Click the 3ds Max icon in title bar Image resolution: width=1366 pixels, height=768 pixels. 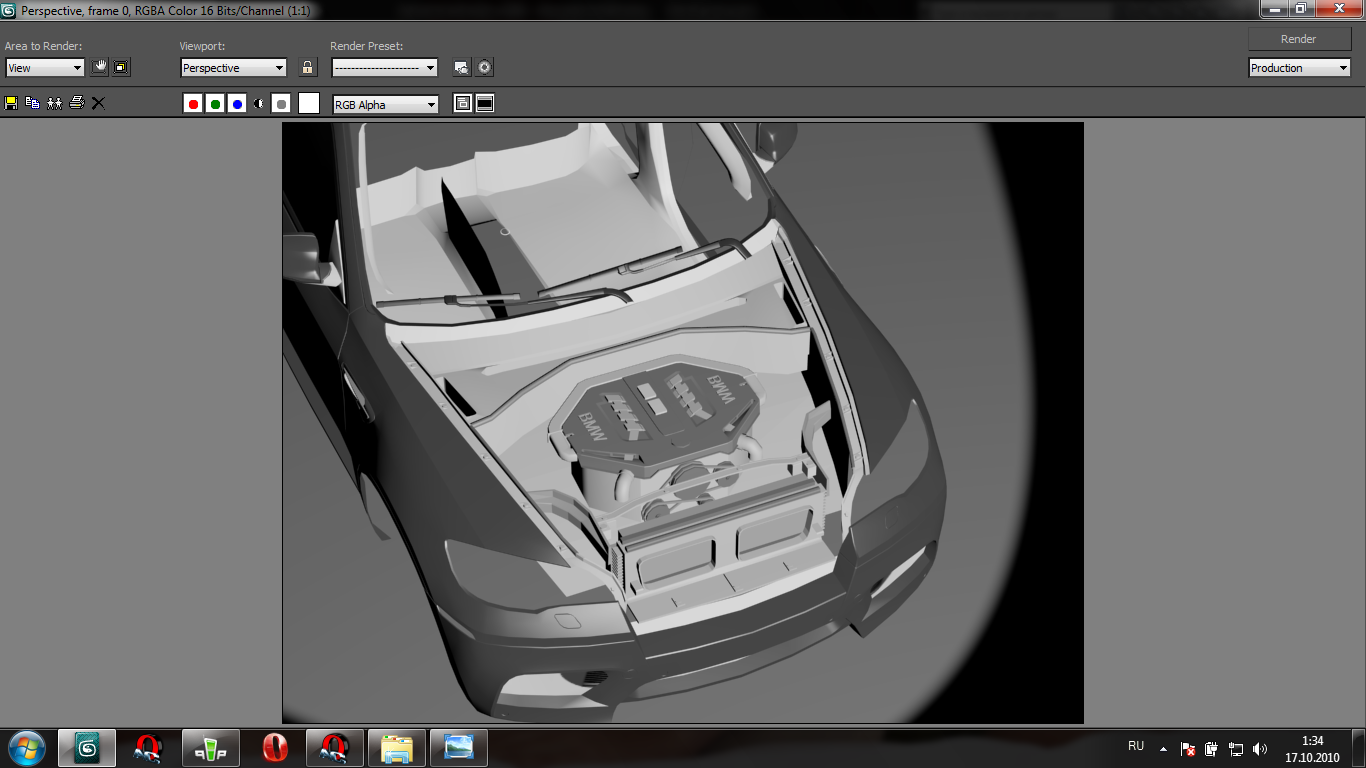[9, 9]
